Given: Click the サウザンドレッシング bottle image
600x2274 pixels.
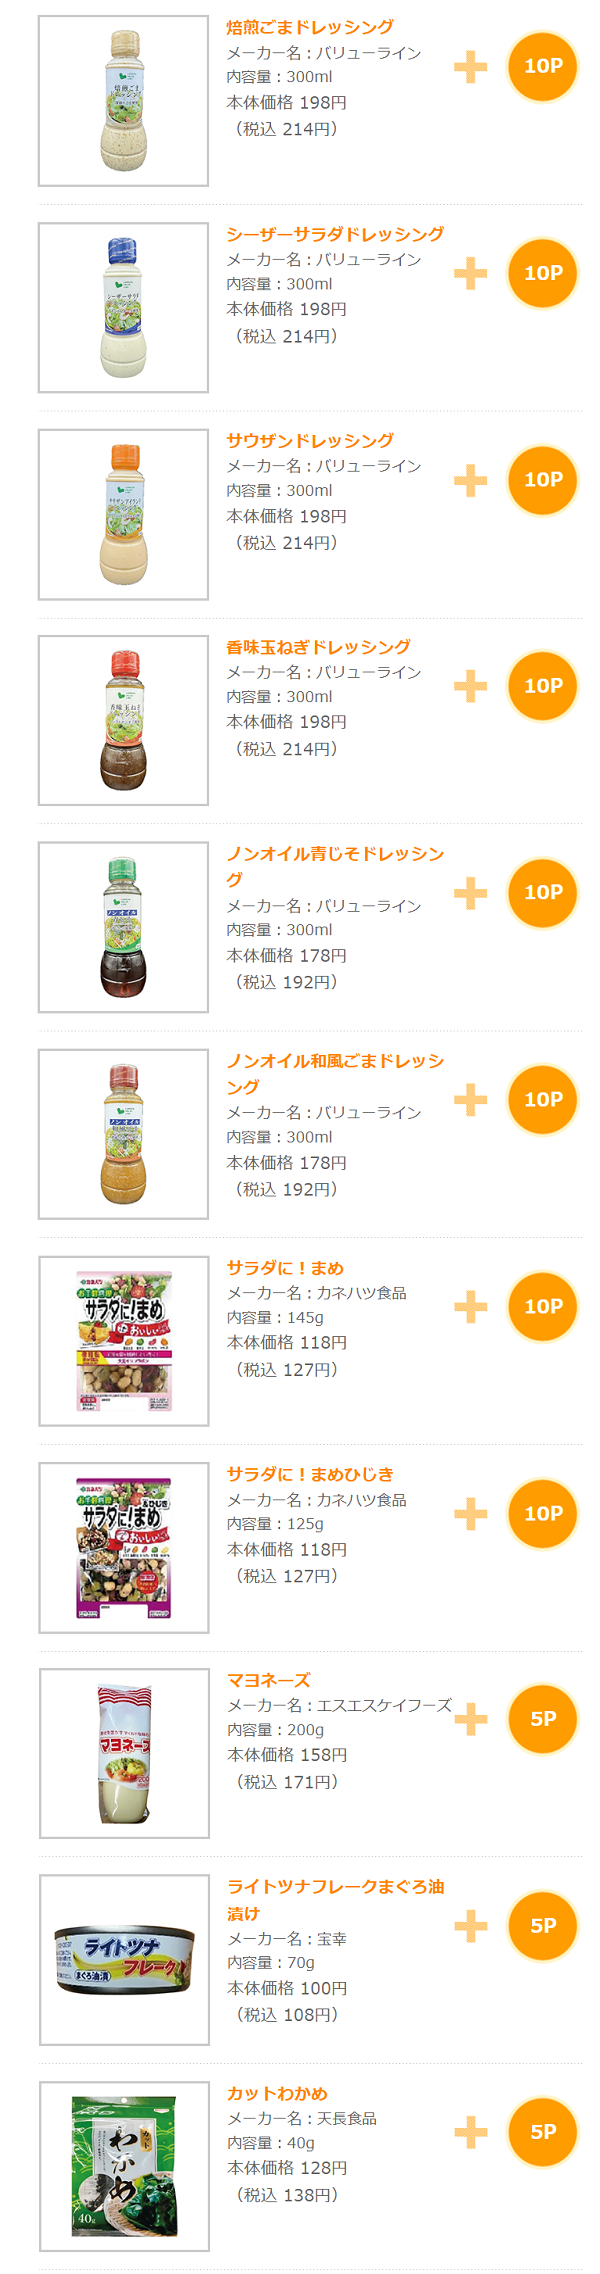Looking at the screenshot, I should [124, 515].
